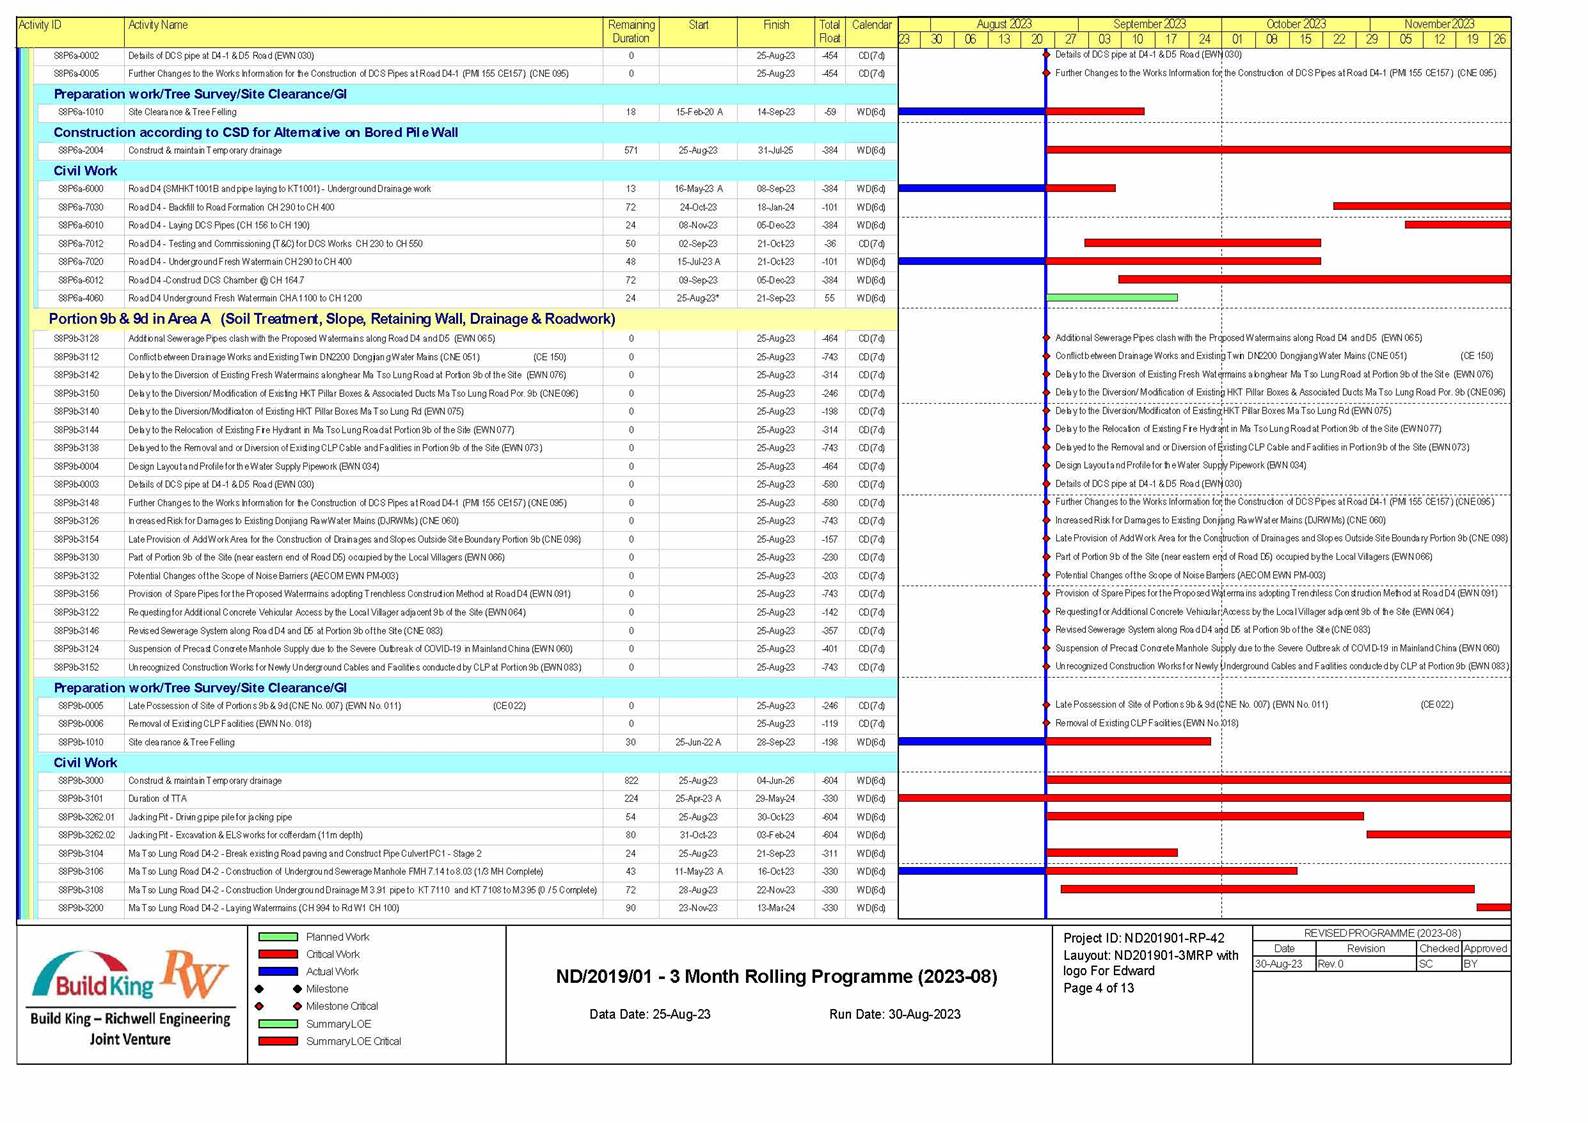1588x1123 pixels.
Task: Click the Data Date: 25-Aug-23 text
Action: (650, 1014)
